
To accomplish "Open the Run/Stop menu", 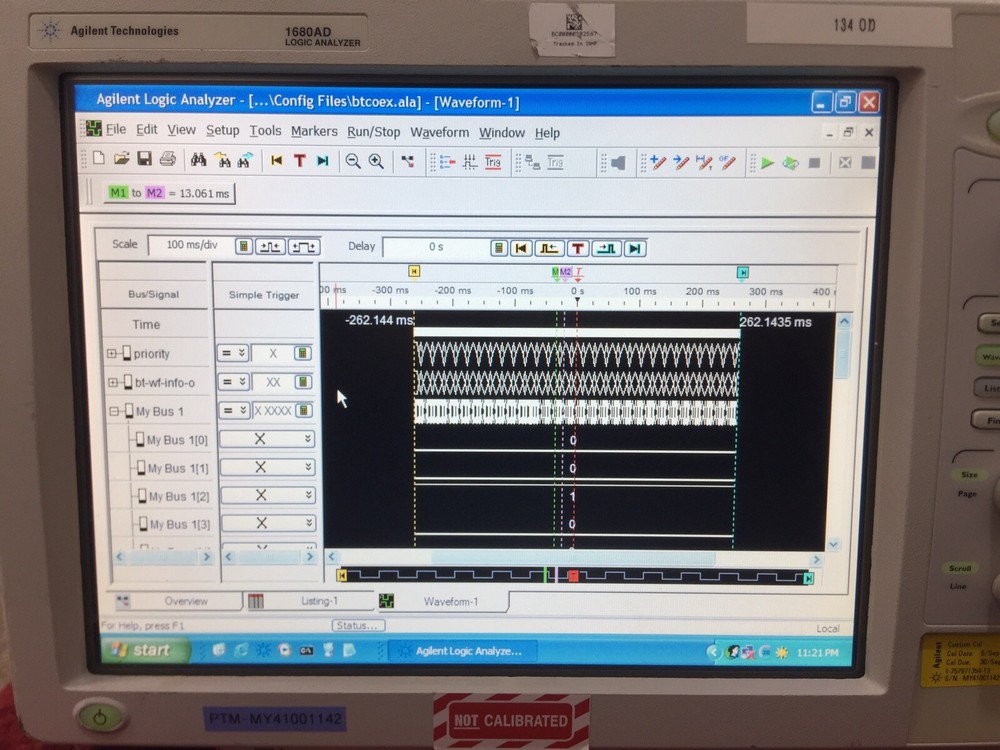I will click(374, 132).
